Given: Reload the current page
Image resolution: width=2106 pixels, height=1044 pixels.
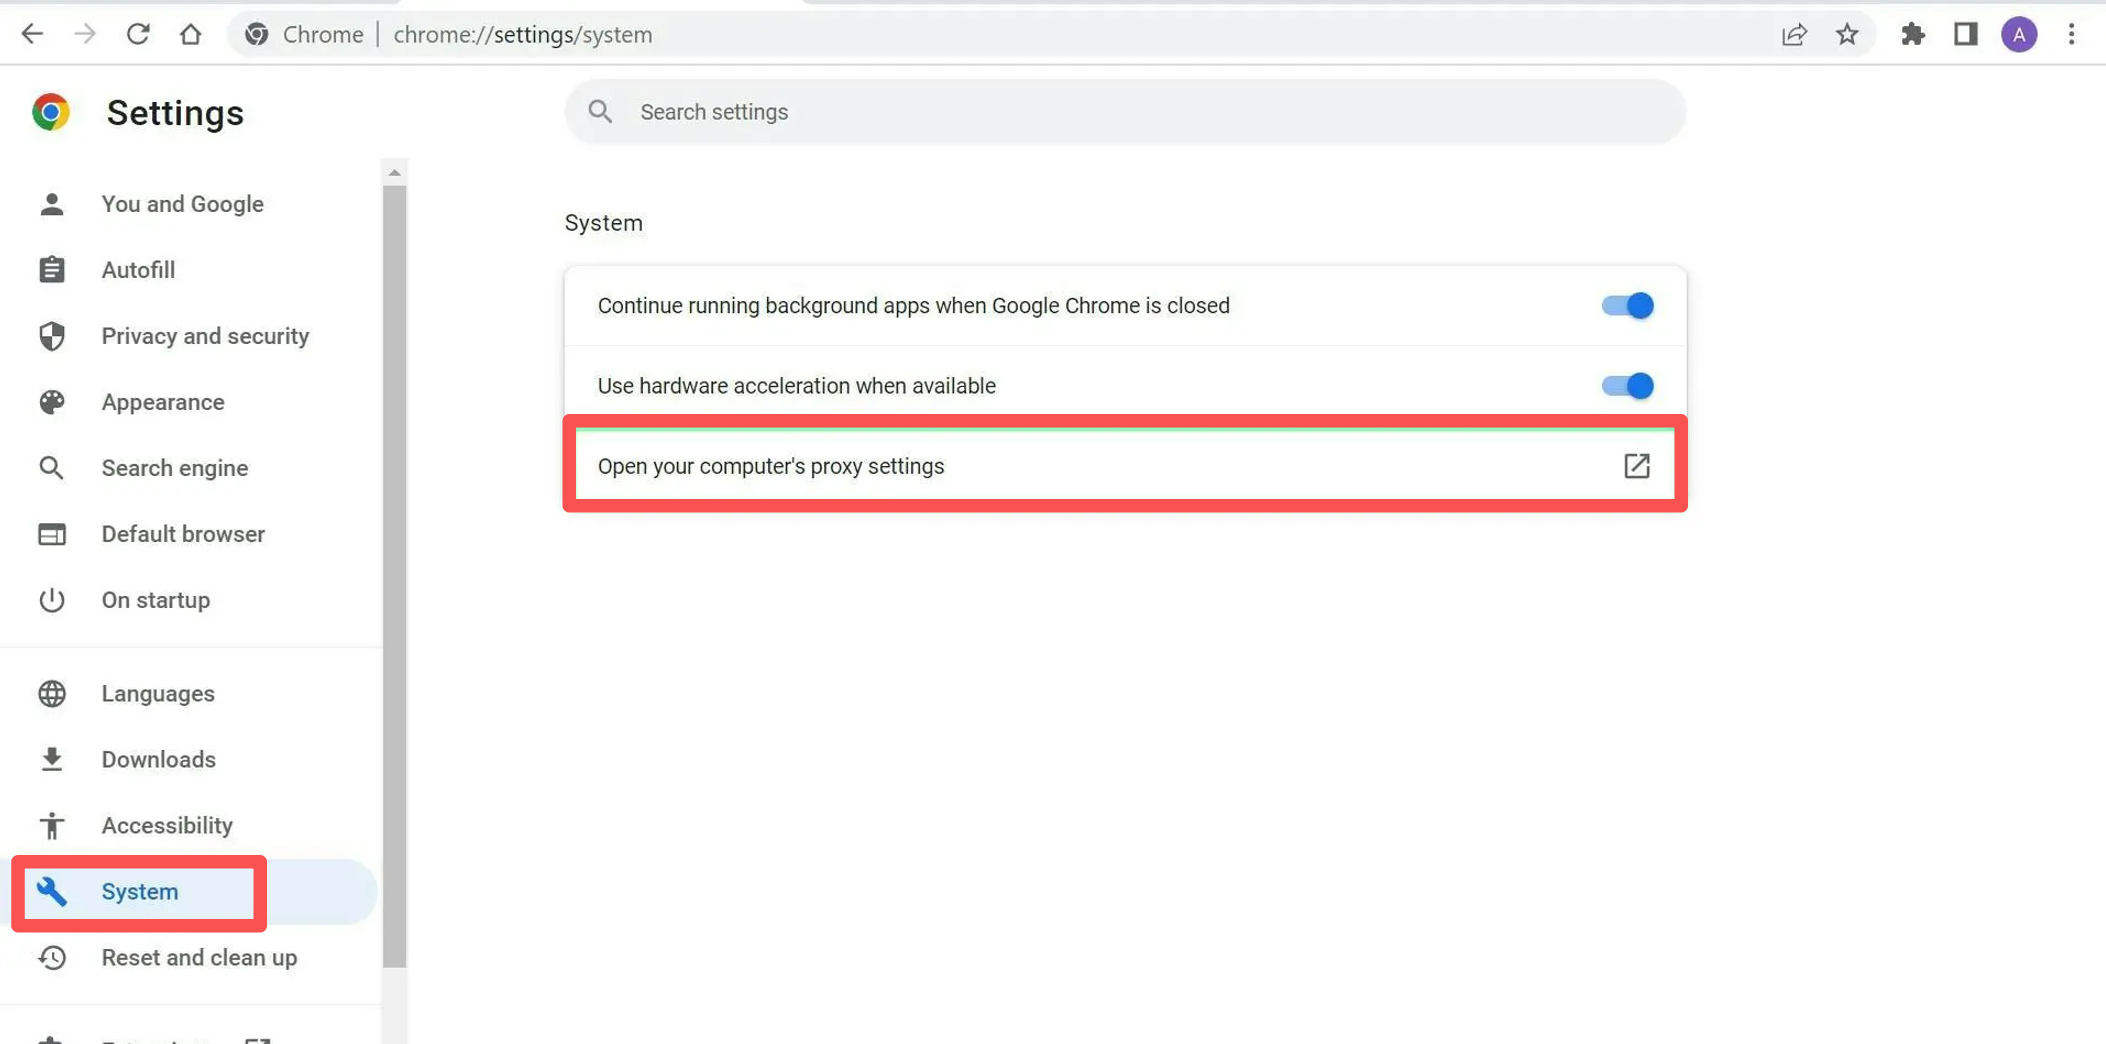Looking at the screenshot, I should pyautogui.click(x=138, y=34).
